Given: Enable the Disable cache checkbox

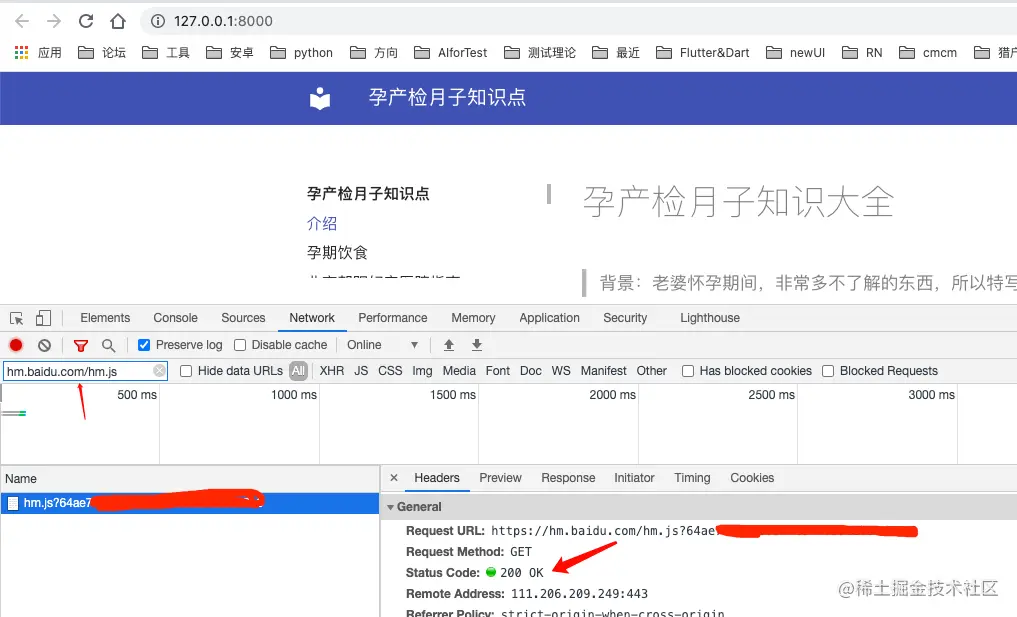Looking at the screenshot, I should pos(240,345).
